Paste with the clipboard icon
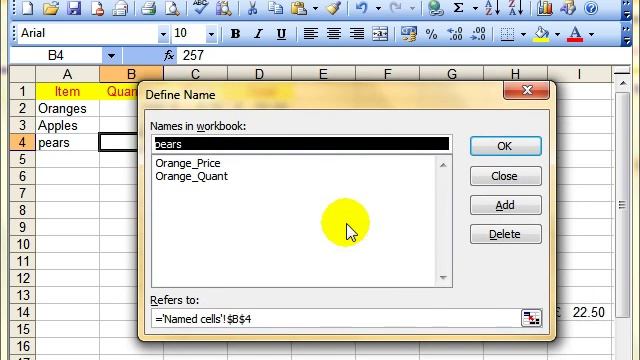Viewport: 640px width, 360px height. tap(299, 8)
